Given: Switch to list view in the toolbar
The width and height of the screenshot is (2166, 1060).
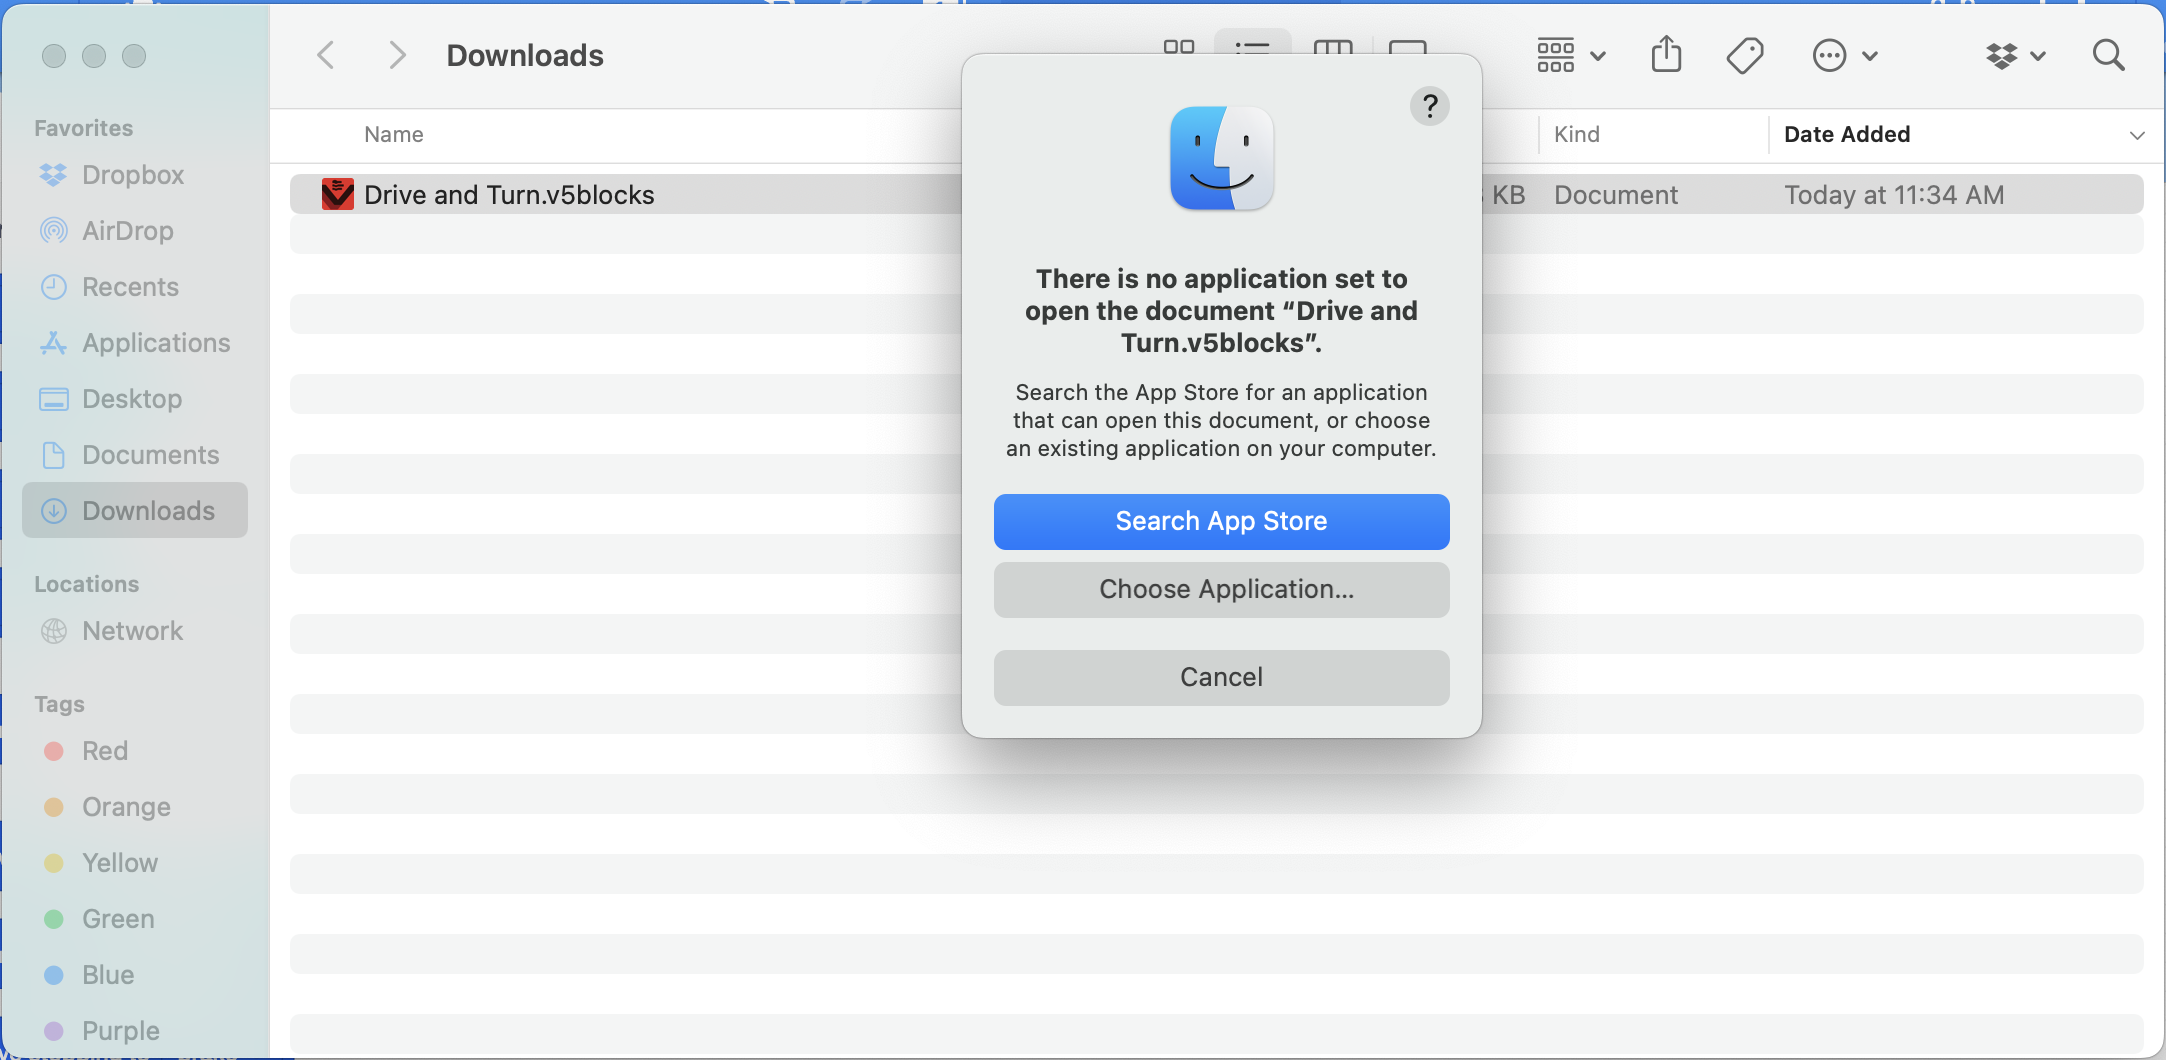Looking at the screenshot, I should [x=1252, y=47].
